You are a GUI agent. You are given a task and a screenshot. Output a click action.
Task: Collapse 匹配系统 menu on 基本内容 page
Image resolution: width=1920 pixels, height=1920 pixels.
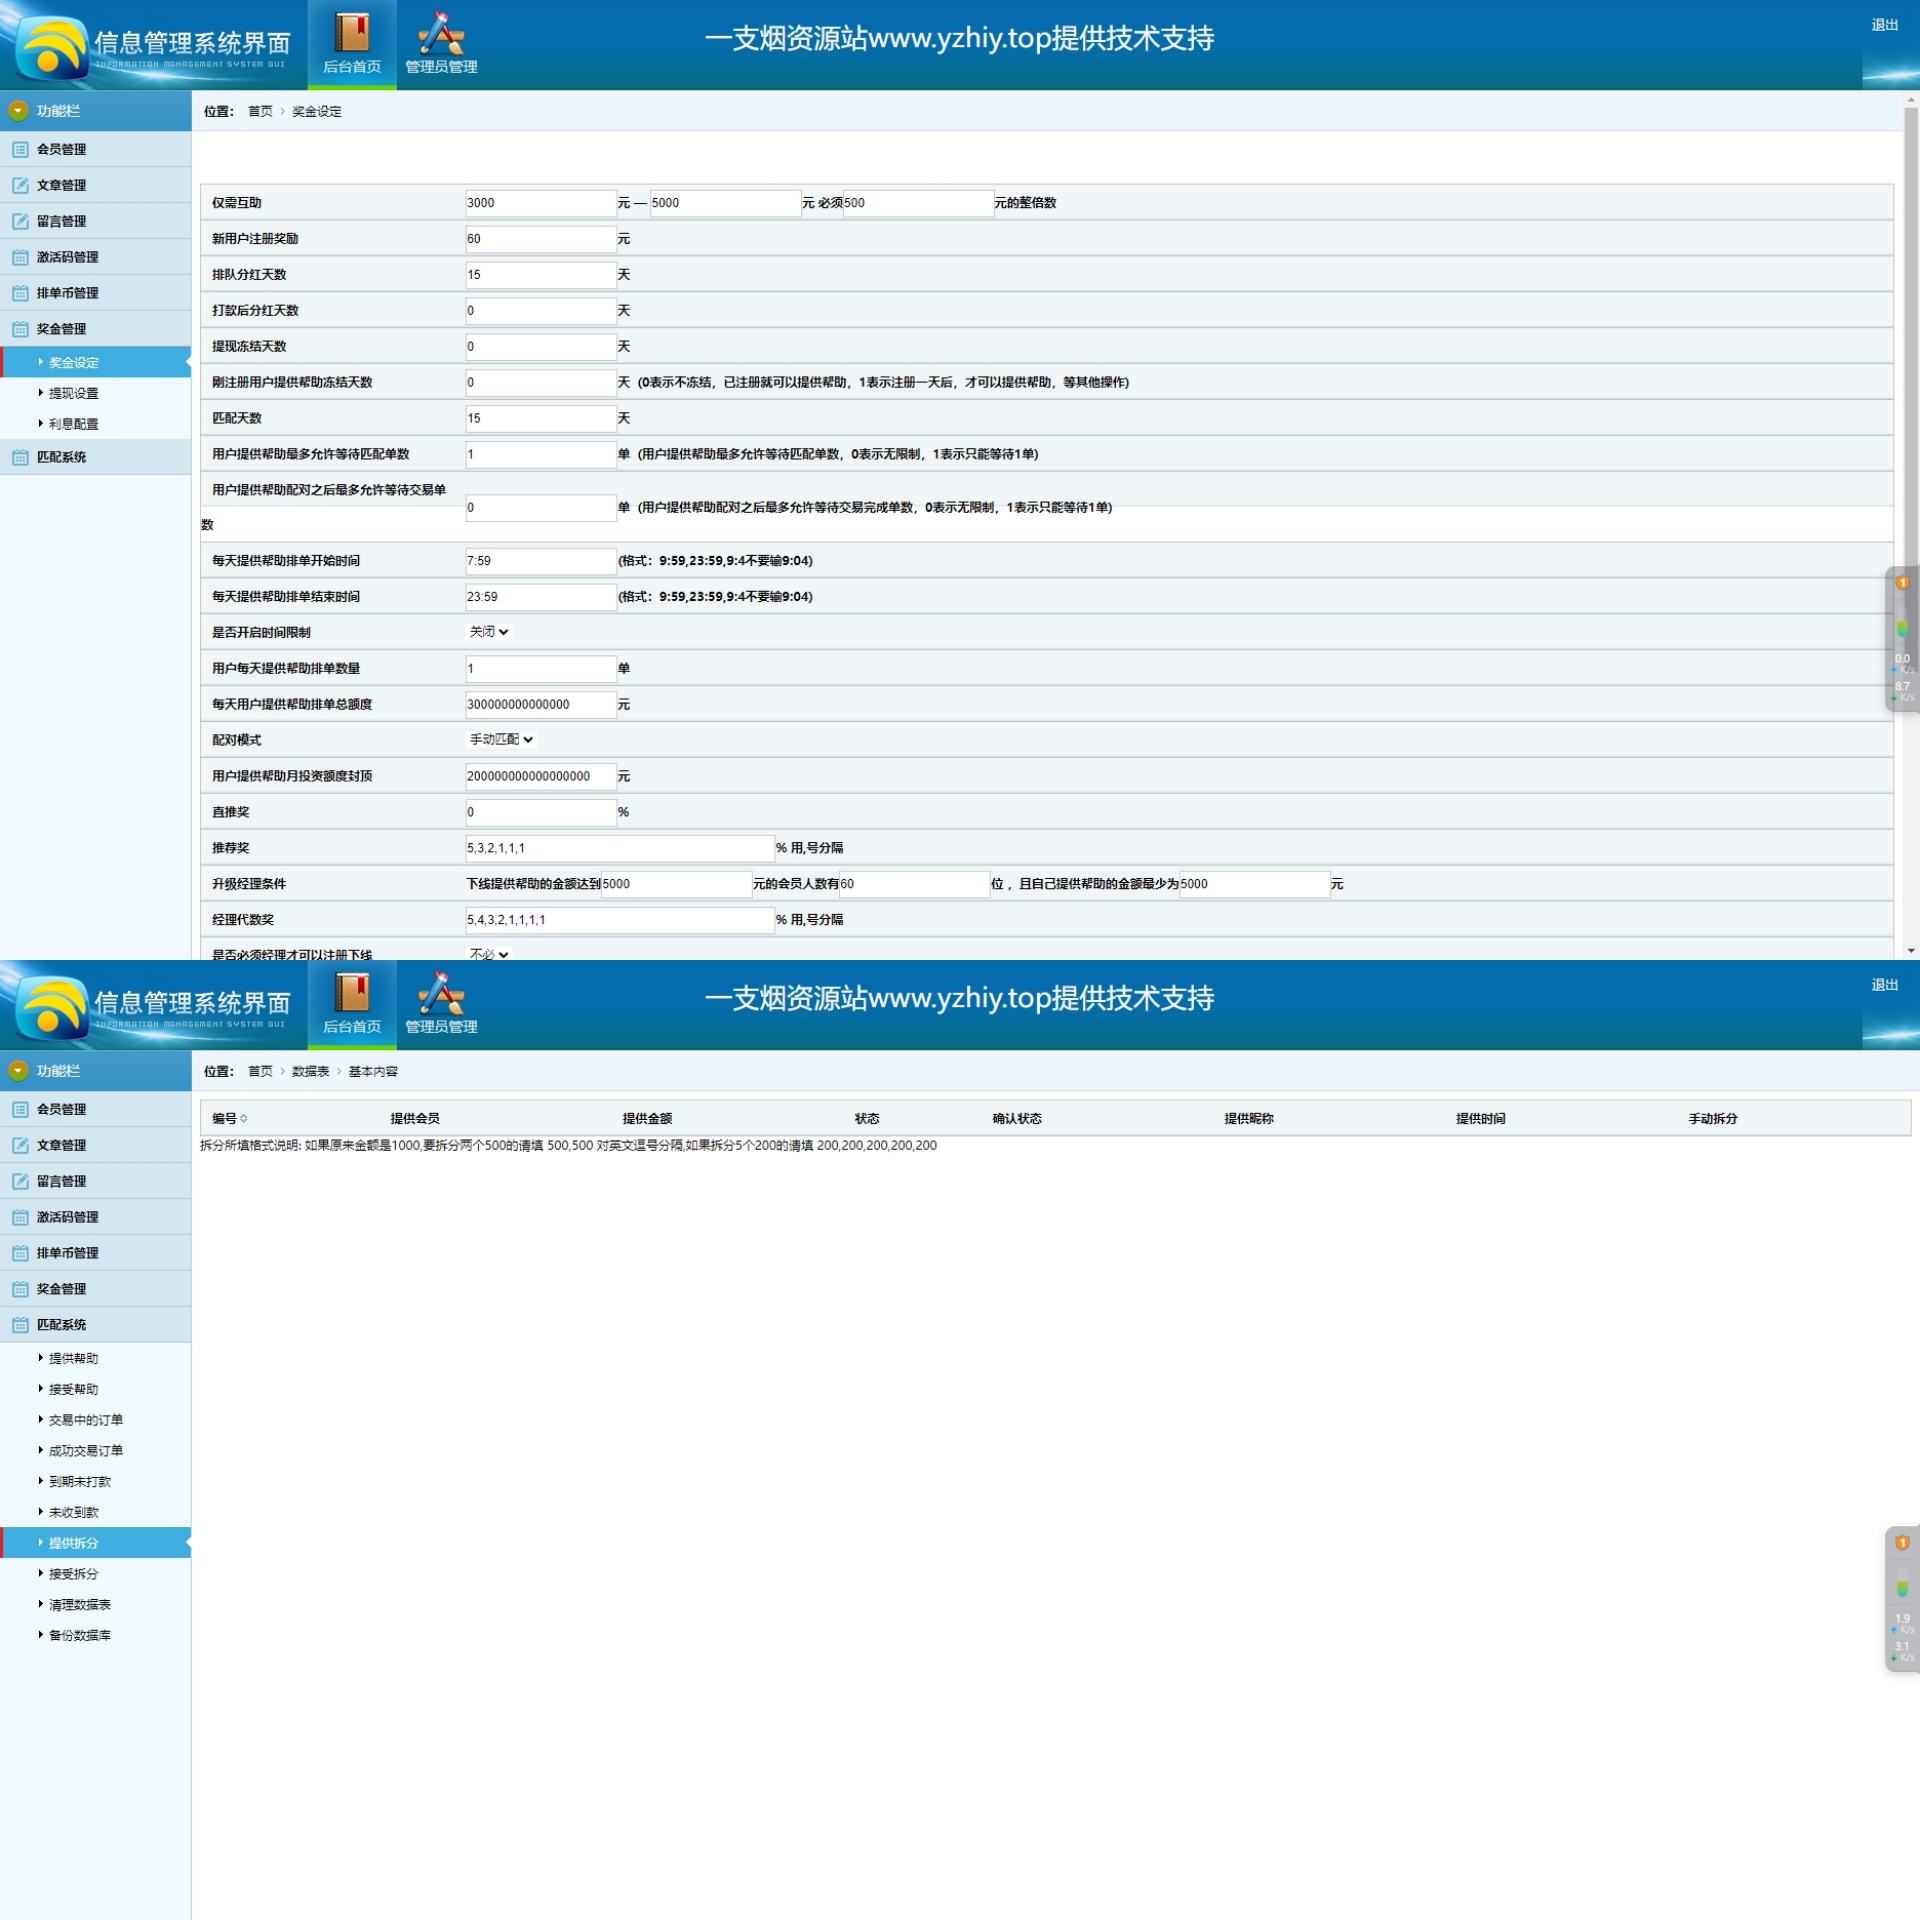coord(96,1325)
